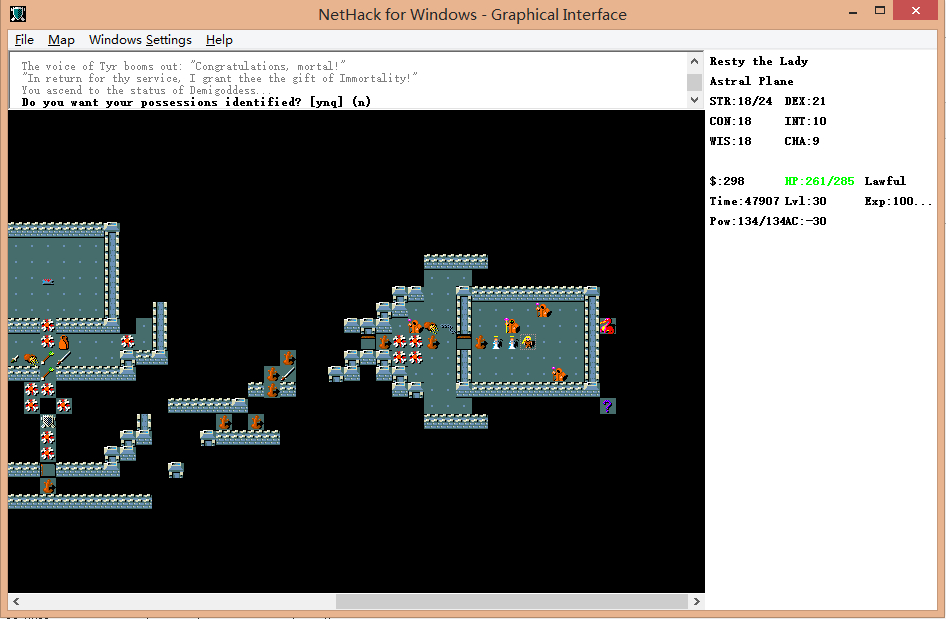Screen dimensions: 946x619
Task: Click the hooded priest with yellow staff
Action: pyautogui.click(x=512, y=326)
